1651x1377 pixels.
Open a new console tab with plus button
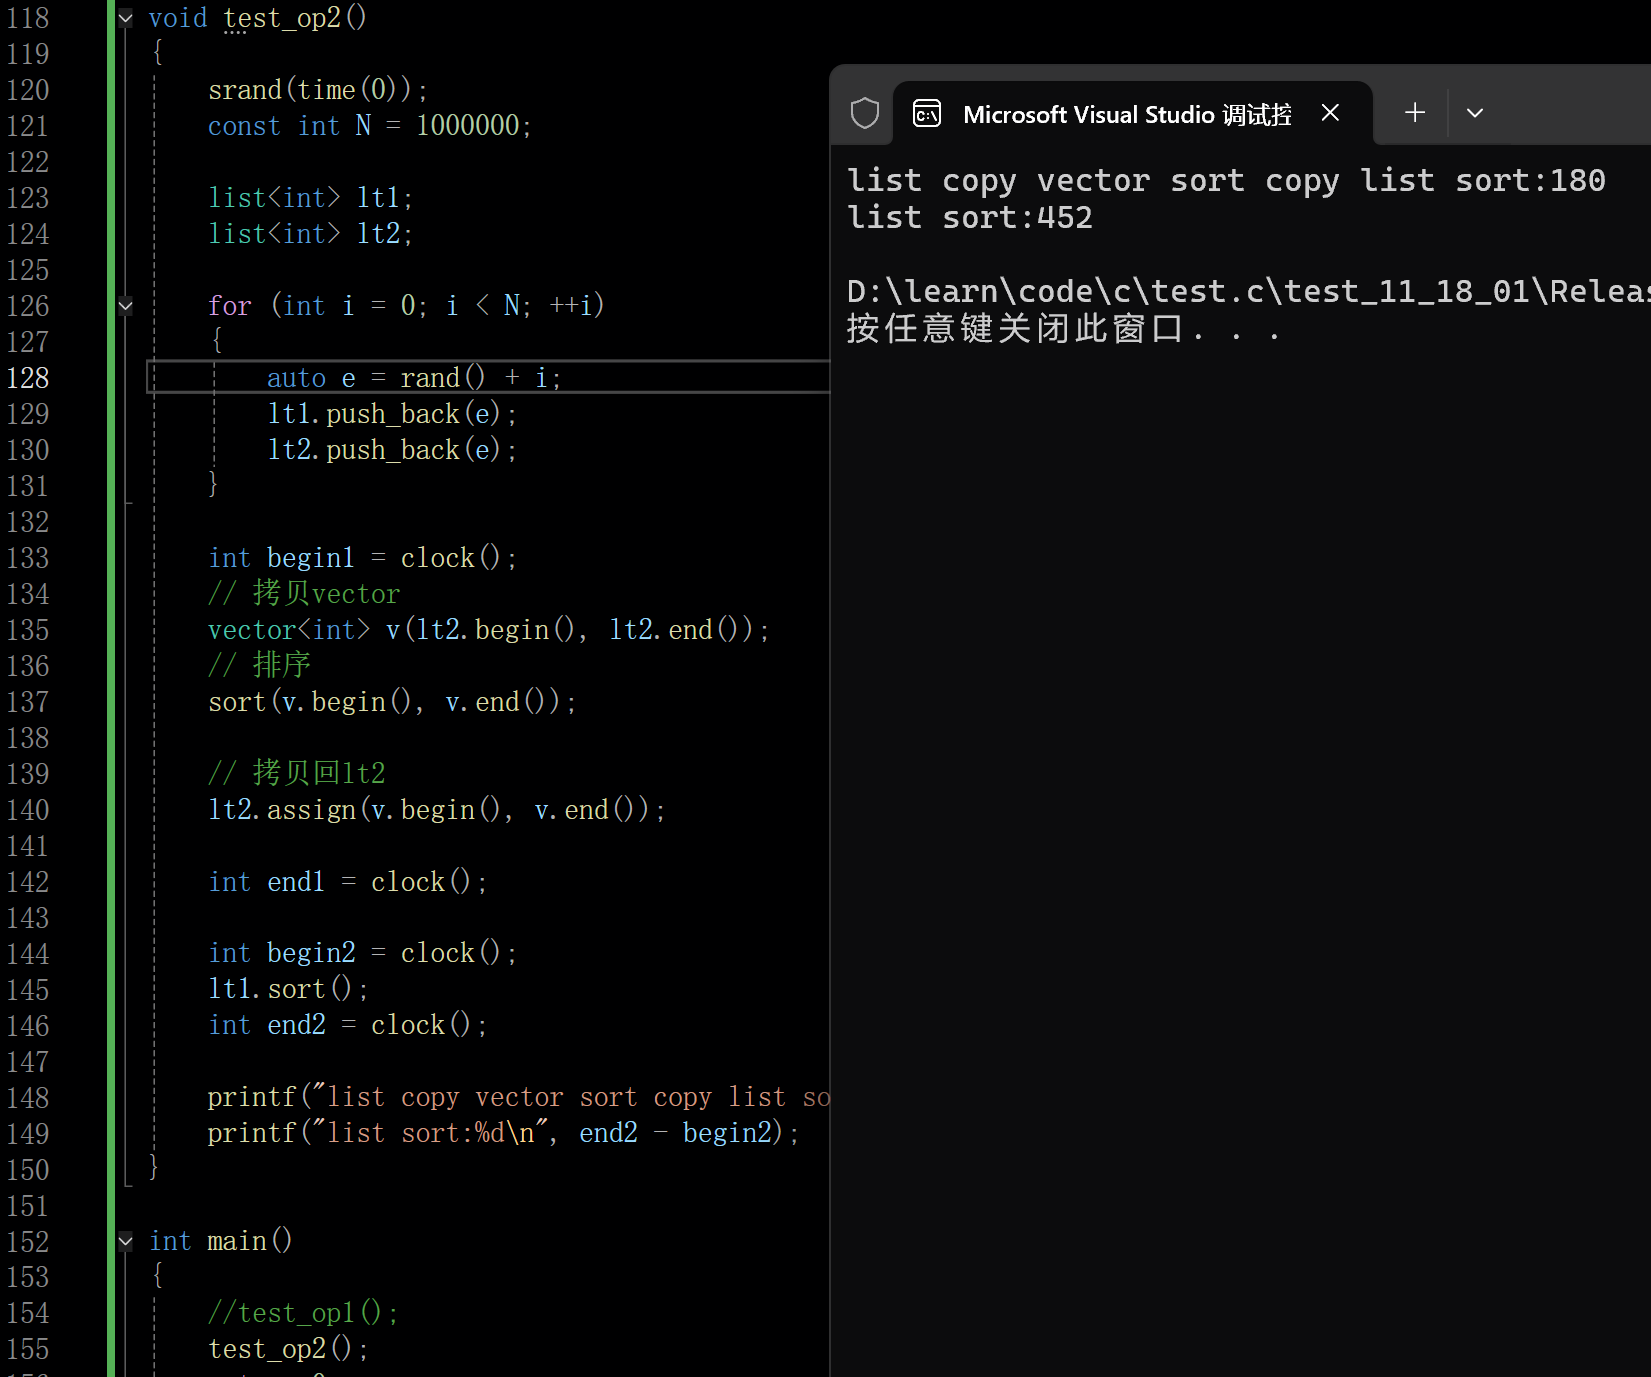tap(1415, 113)
